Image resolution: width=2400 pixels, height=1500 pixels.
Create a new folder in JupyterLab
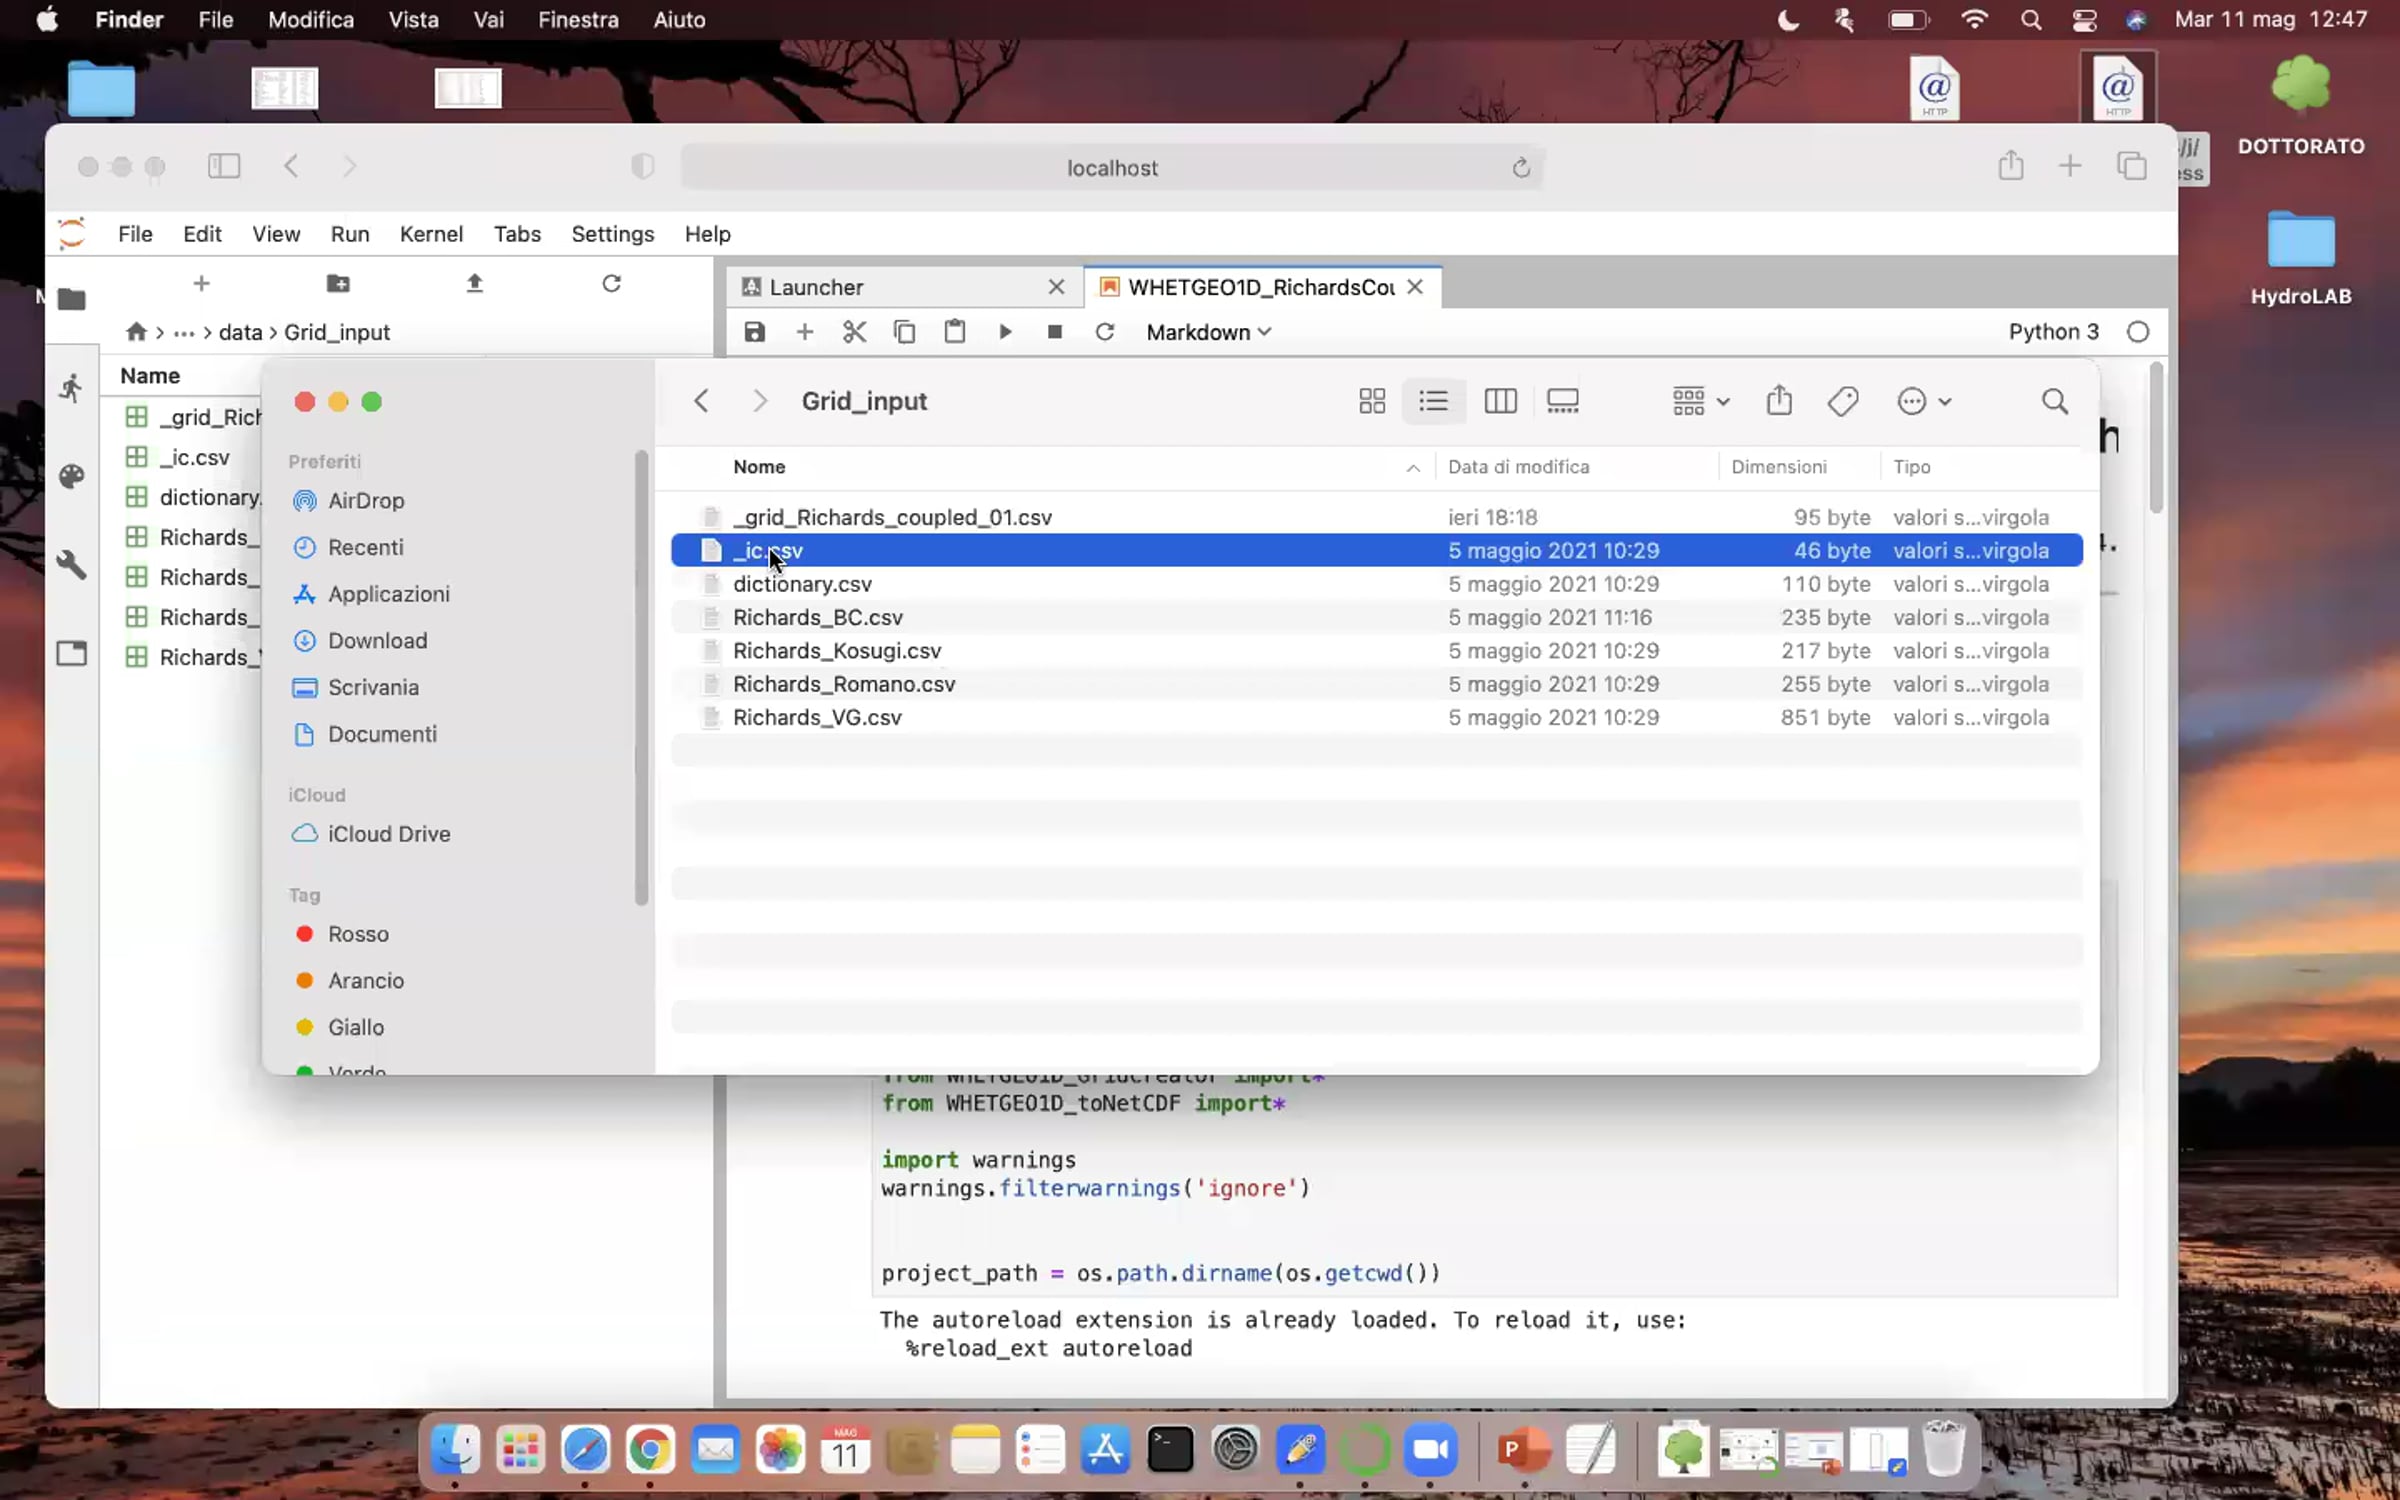click(338, 284)
